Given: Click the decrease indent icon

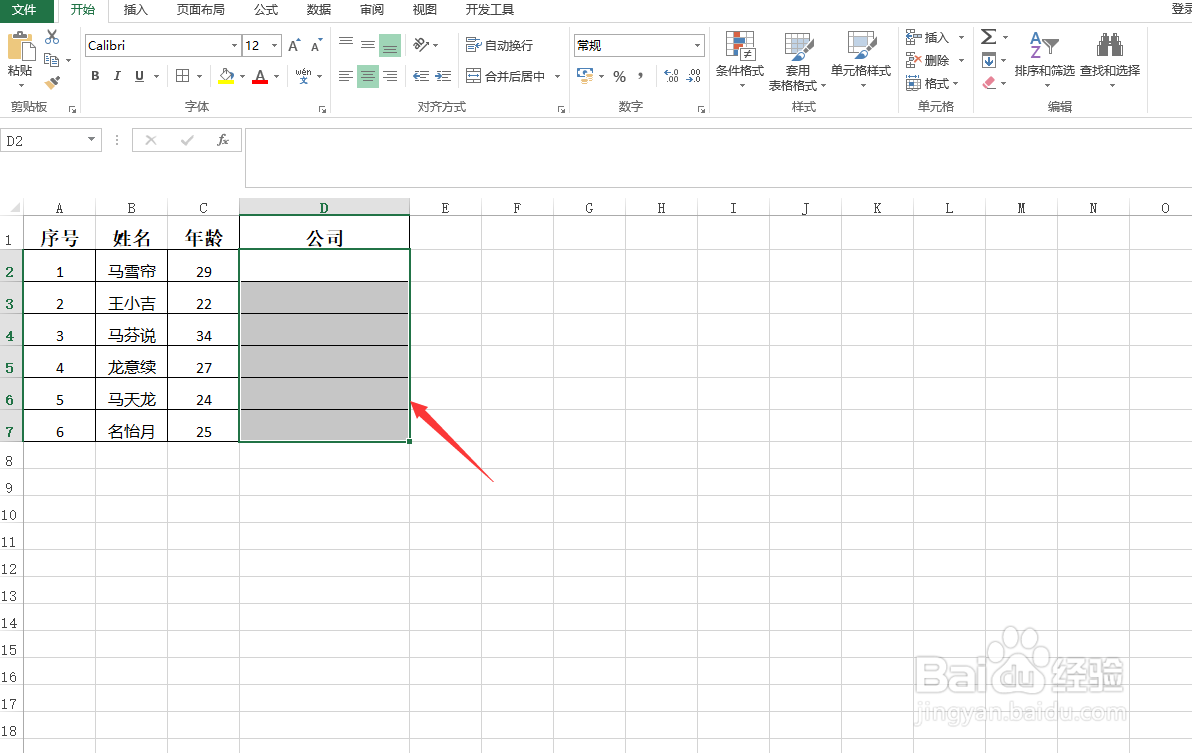Looking at the screenshot, I should click(421, 76).
